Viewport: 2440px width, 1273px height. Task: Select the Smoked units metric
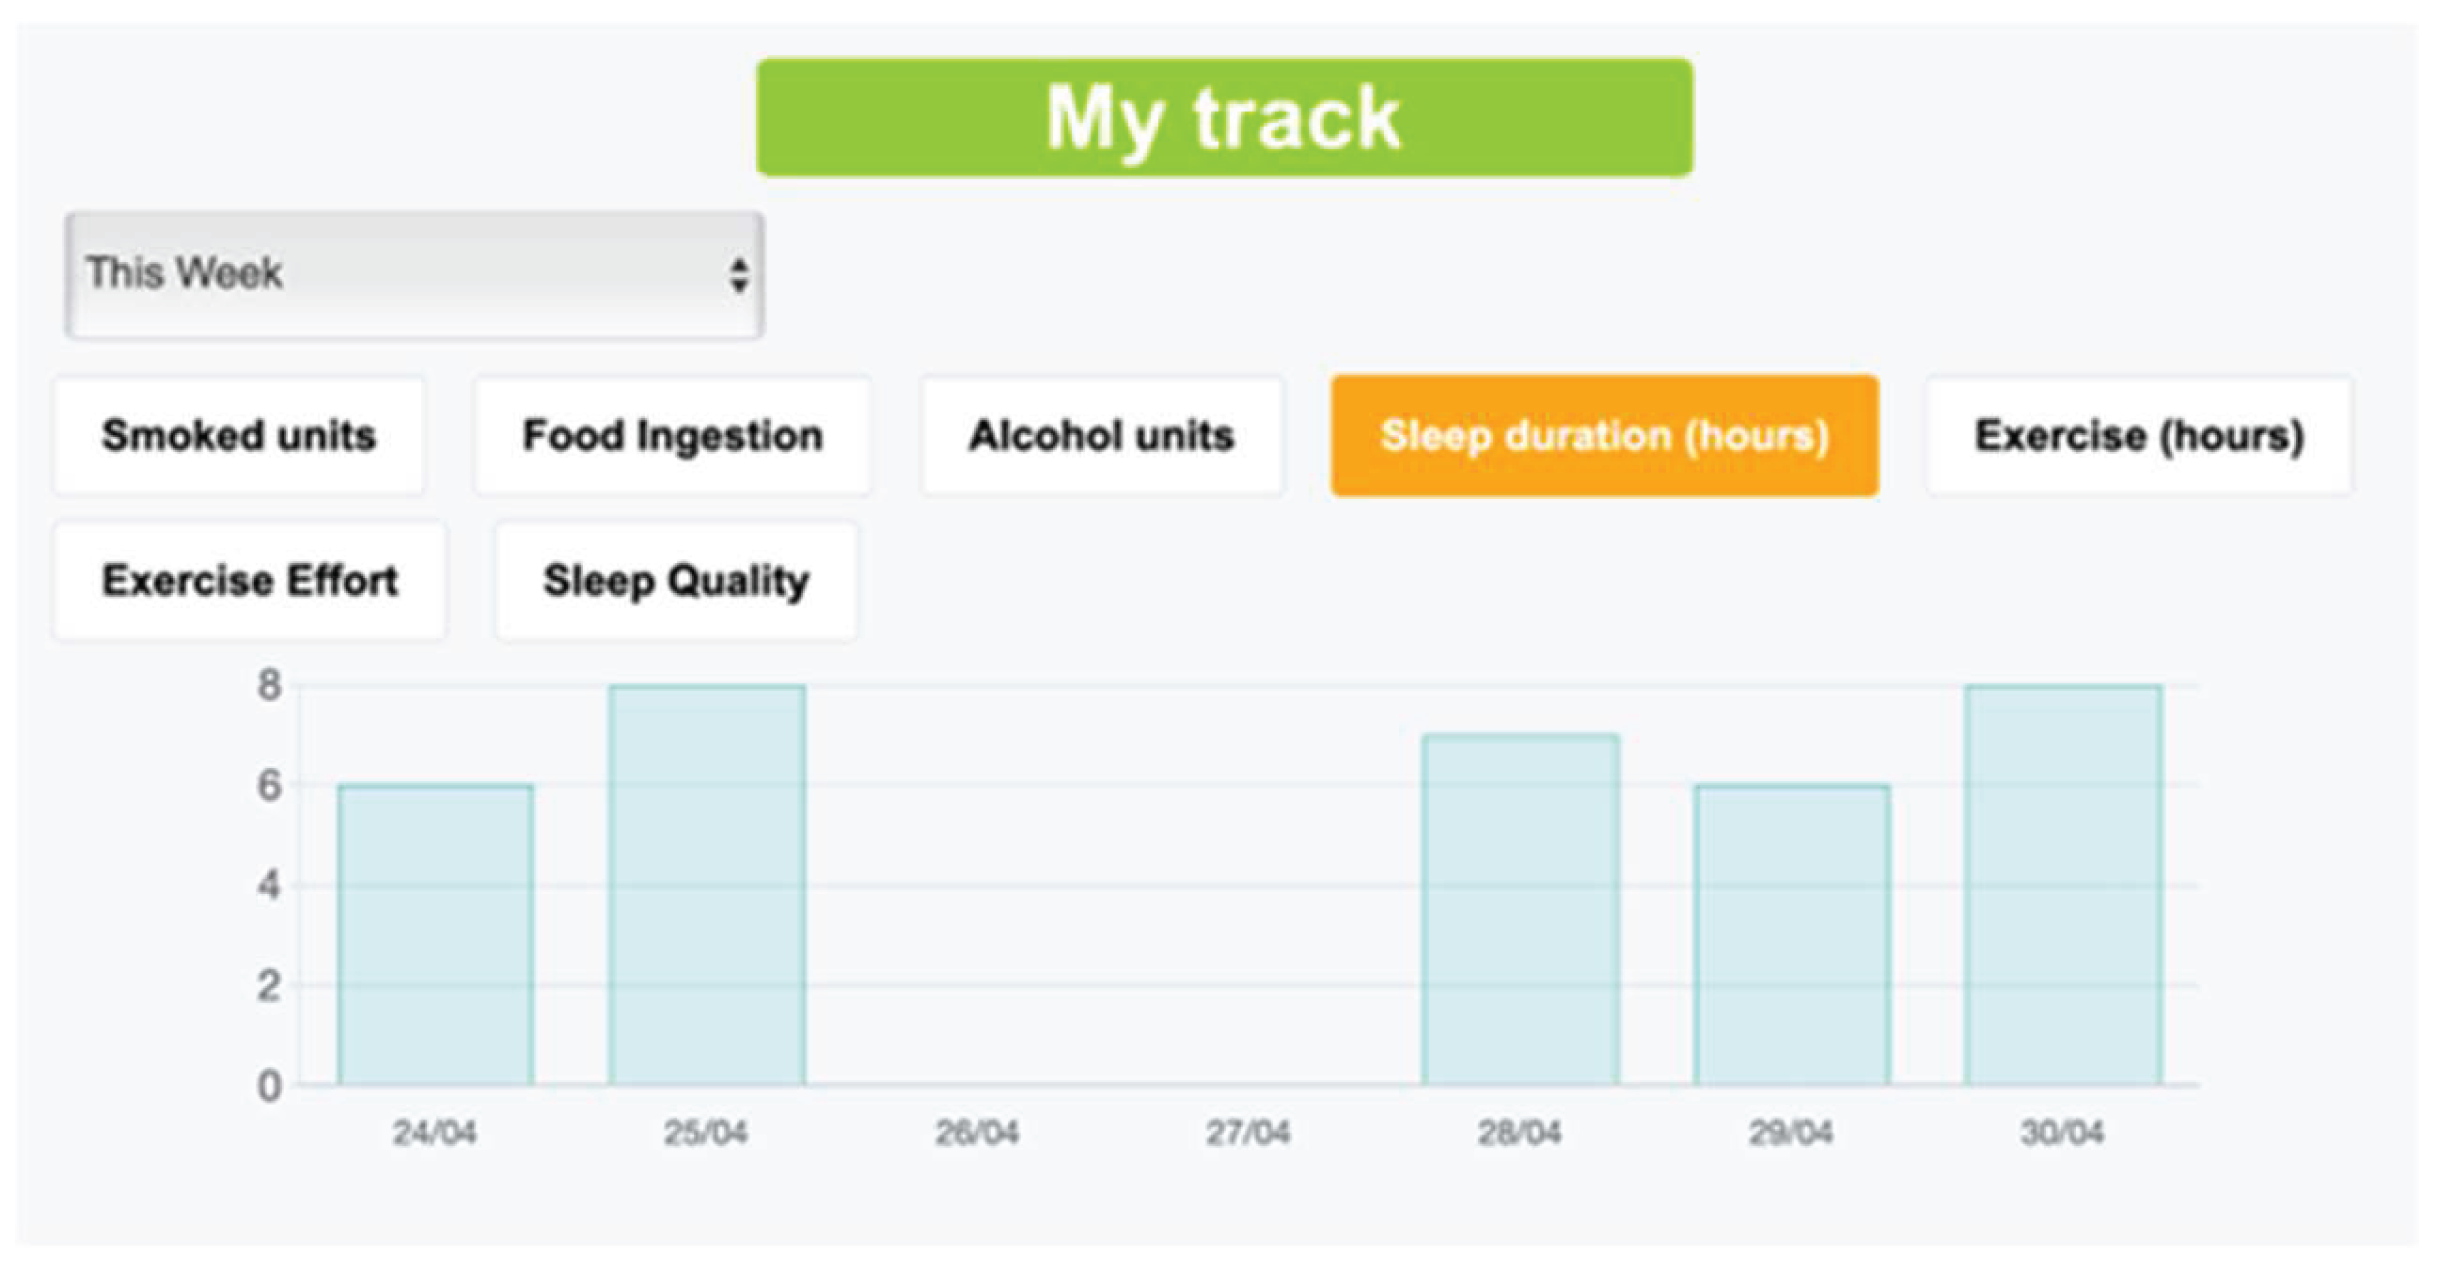(x=239, y=436)
